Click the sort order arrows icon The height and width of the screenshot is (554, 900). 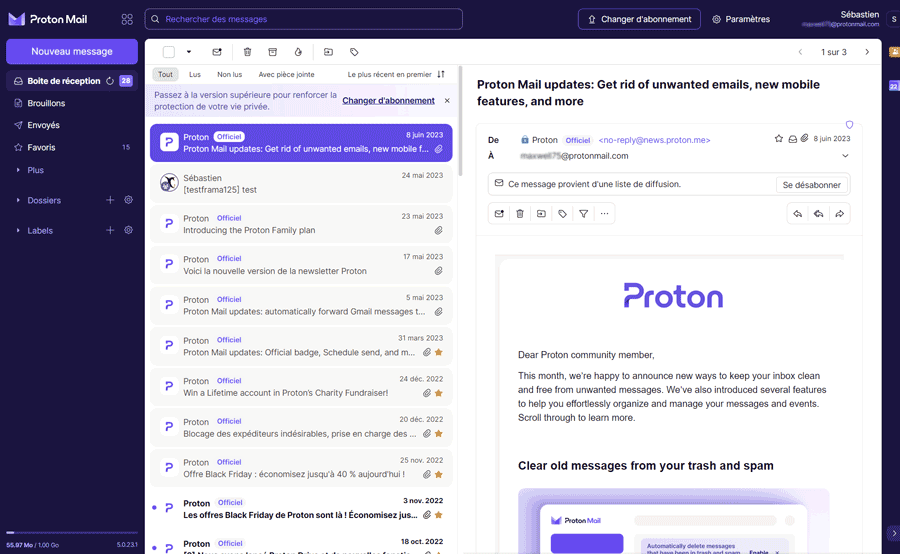click(441, 74)
